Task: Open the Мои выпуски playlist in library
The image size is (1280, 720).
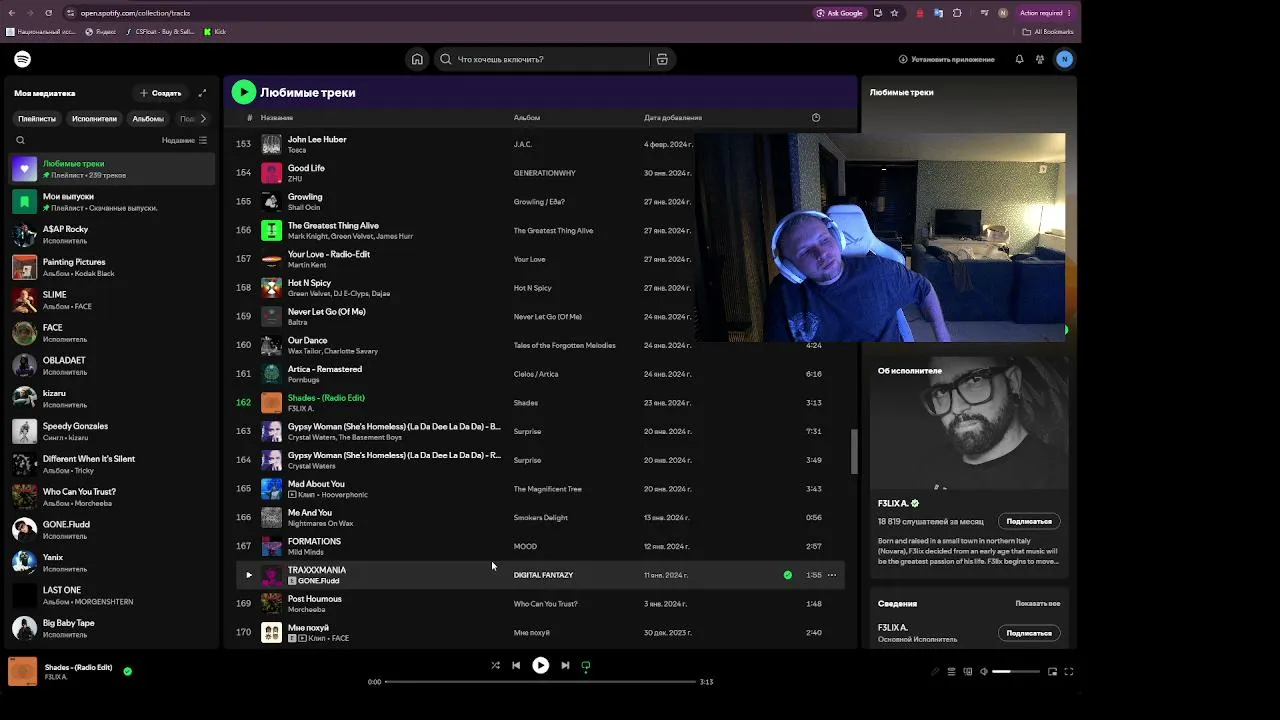Action: click(x=112, y=201)
